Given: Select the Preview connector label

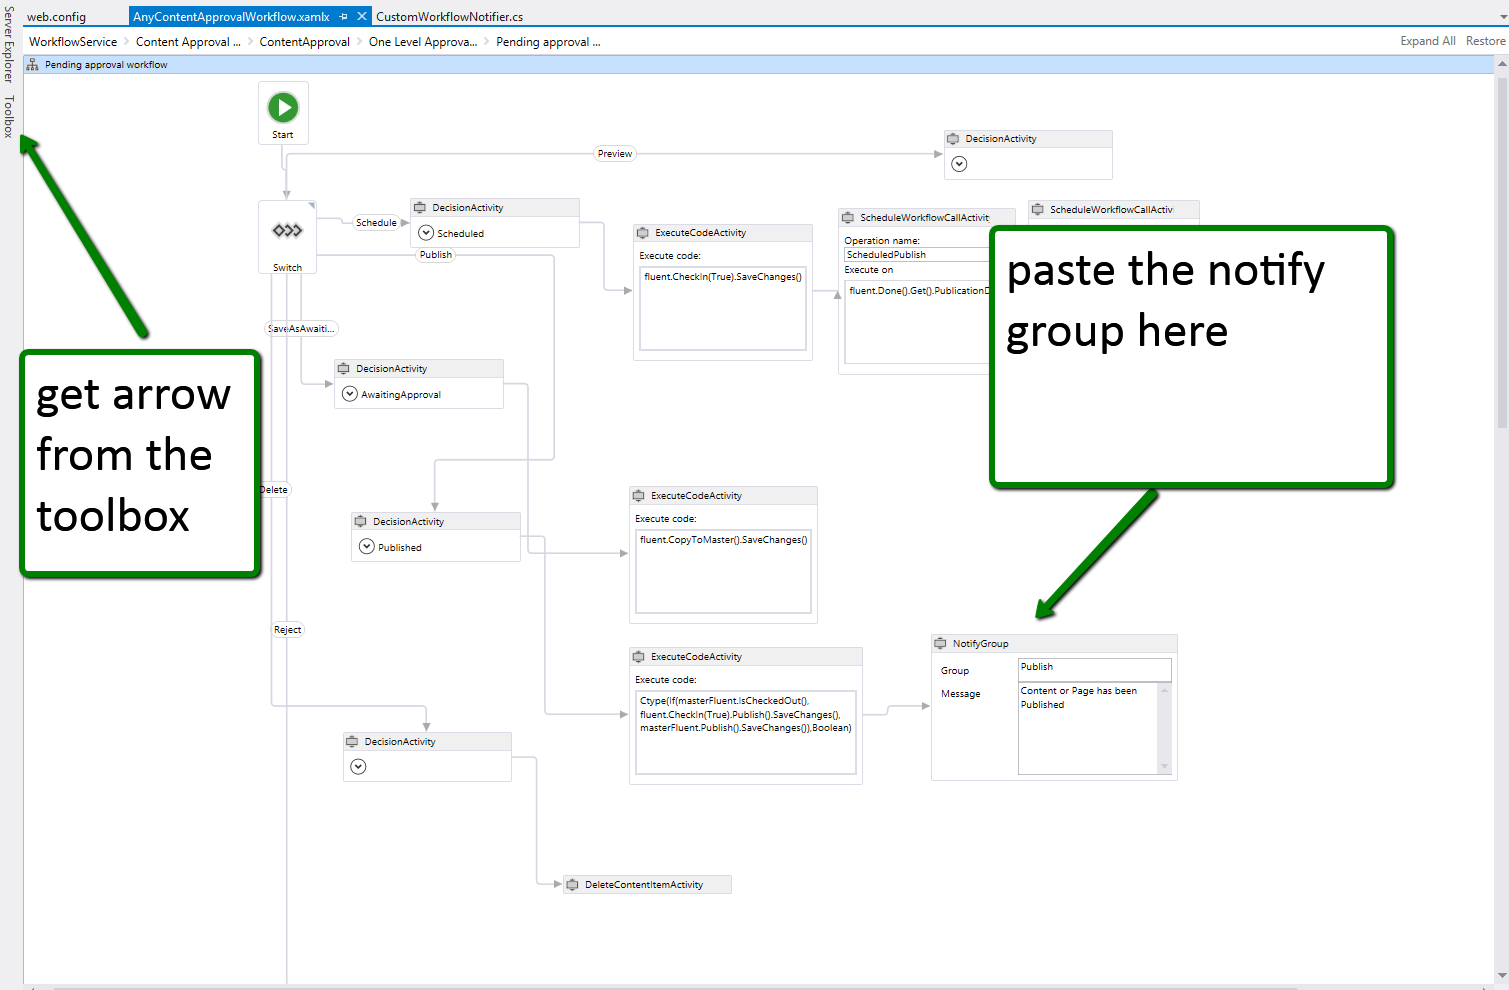Looking at the screenshot, I should pos(615,154).
